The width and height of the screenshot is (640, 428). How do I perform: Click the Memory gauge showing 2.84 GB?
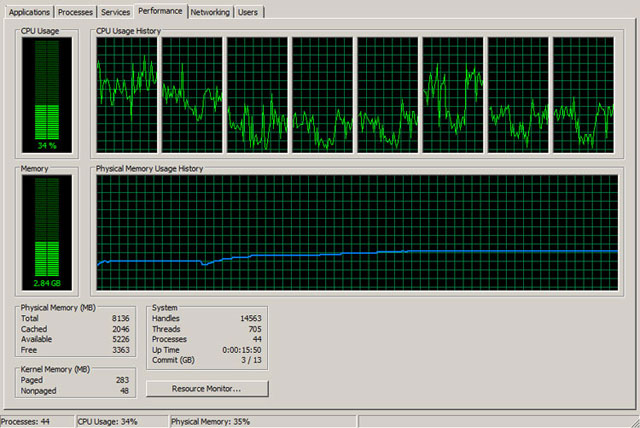[47, 233]
